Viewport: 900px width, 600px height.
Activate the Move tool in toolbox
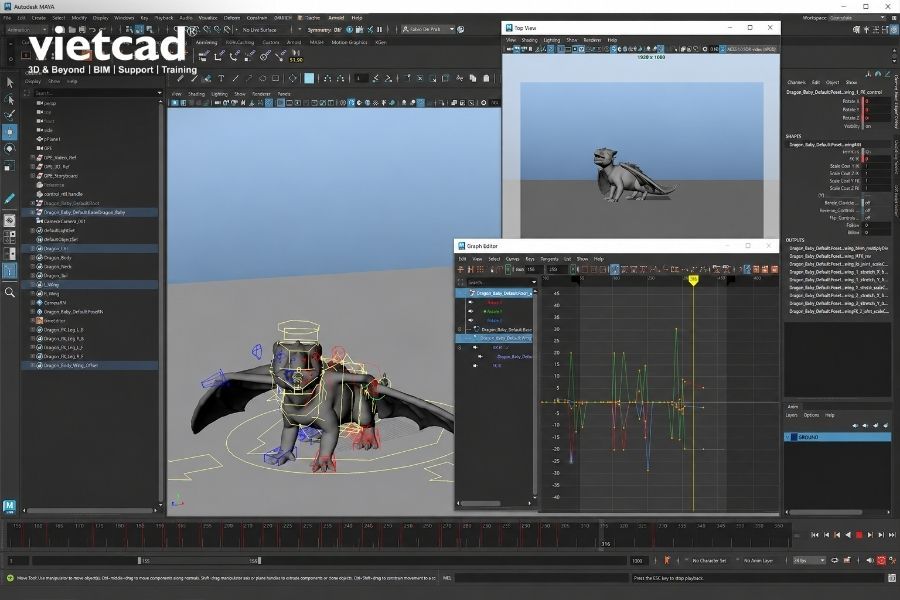[x=10, y=132]
